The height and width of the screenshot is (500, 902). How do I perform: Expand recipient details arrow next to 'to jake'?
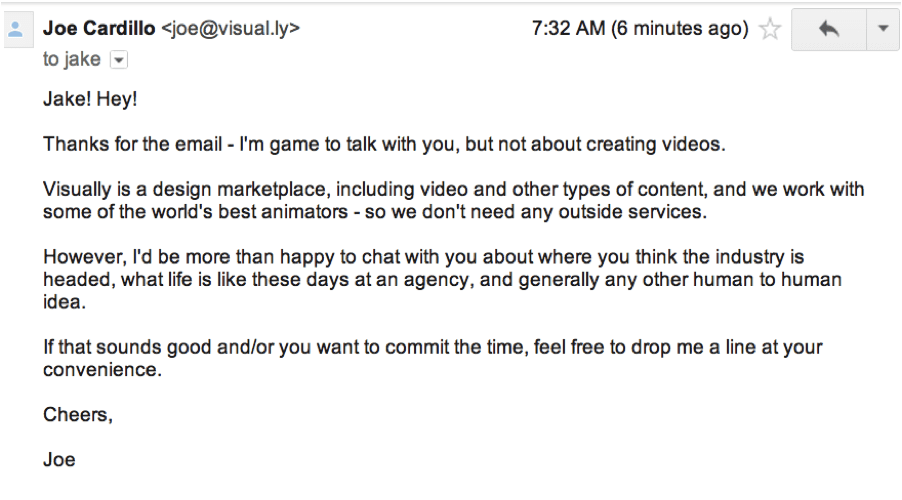point(119,60)
